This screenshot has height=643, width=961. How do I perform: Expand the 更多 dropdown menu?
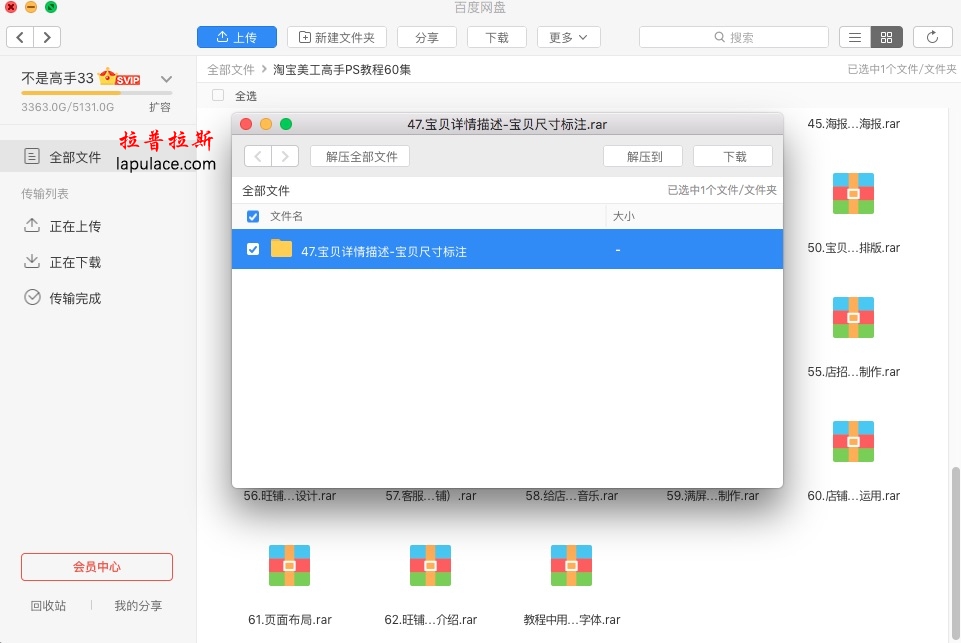coord(568,37)
